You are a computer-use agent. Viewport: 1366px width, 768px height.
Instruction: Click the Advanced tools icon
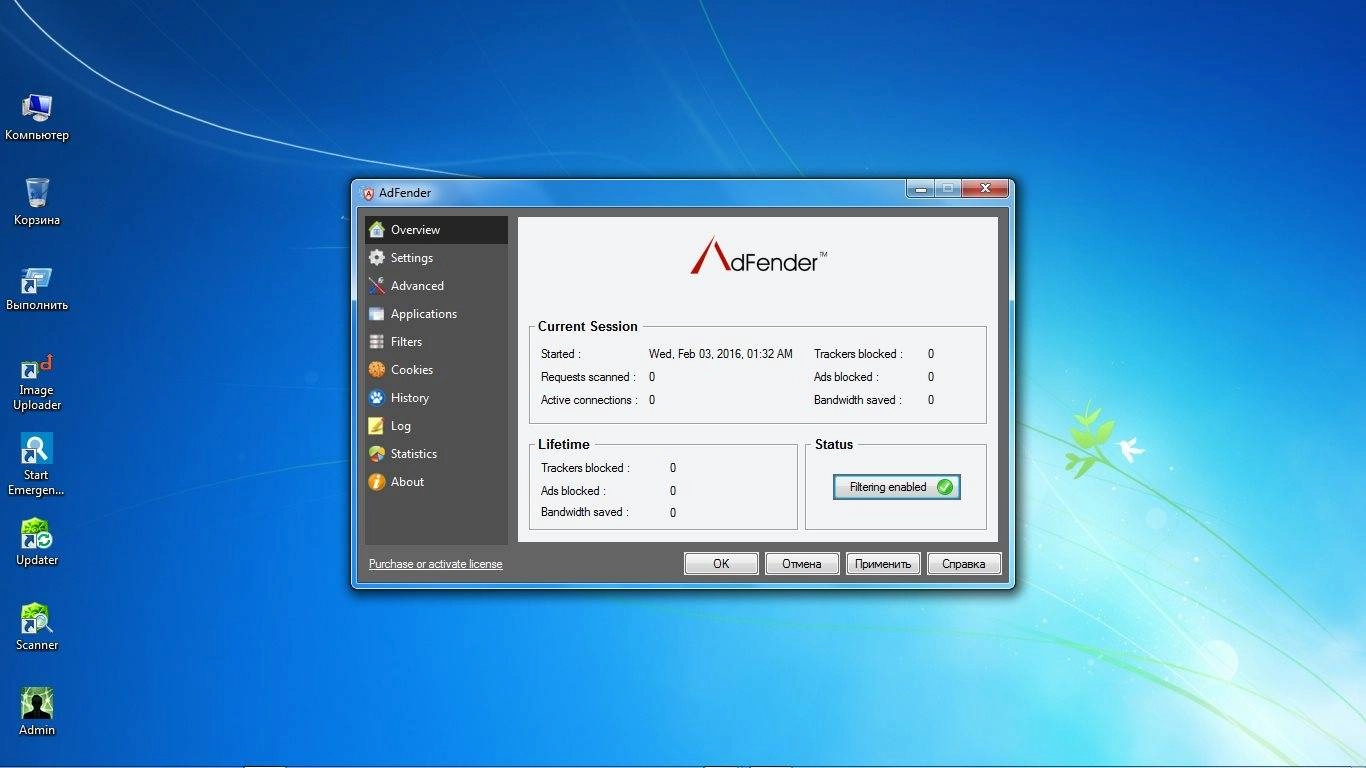(x=376, y=286)
